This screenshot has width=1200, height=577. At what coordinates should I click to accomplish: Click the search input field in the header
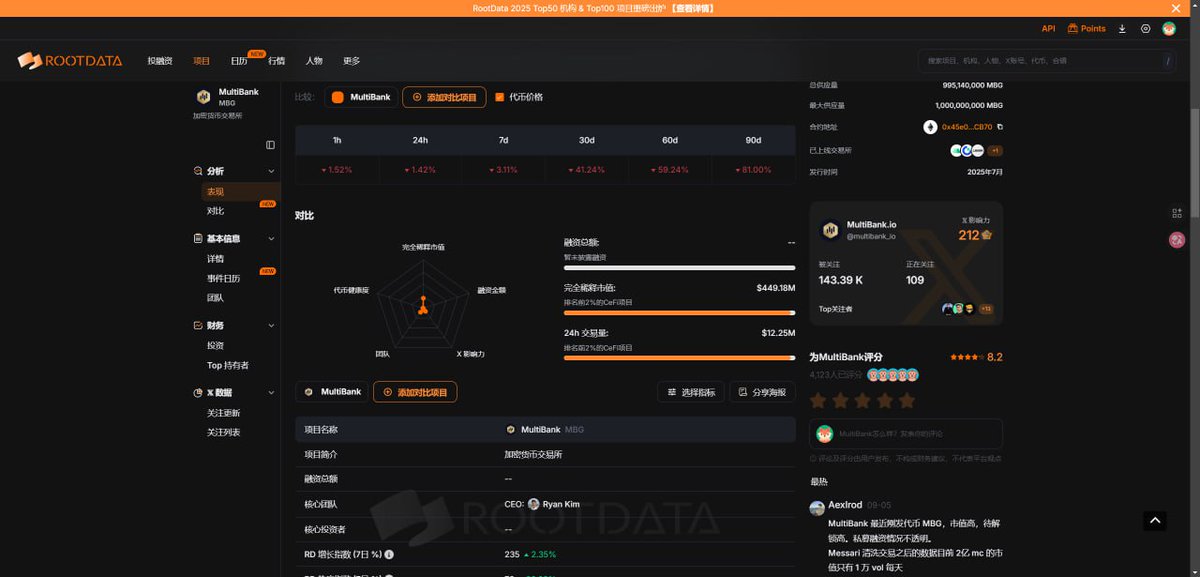click(1047, 61)
